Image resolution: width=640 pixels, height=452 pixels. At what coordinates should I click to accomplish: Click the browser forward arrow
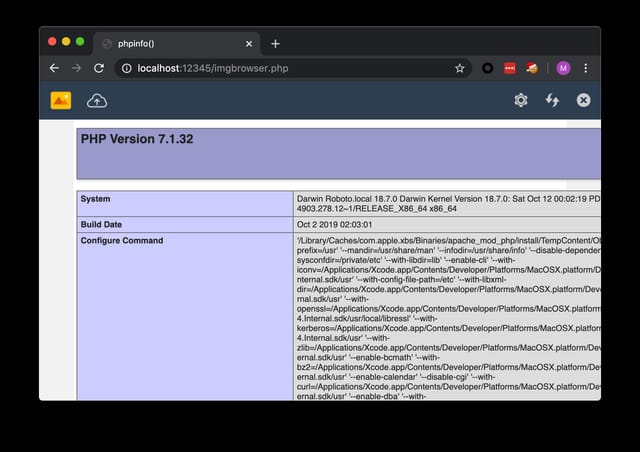76,68
